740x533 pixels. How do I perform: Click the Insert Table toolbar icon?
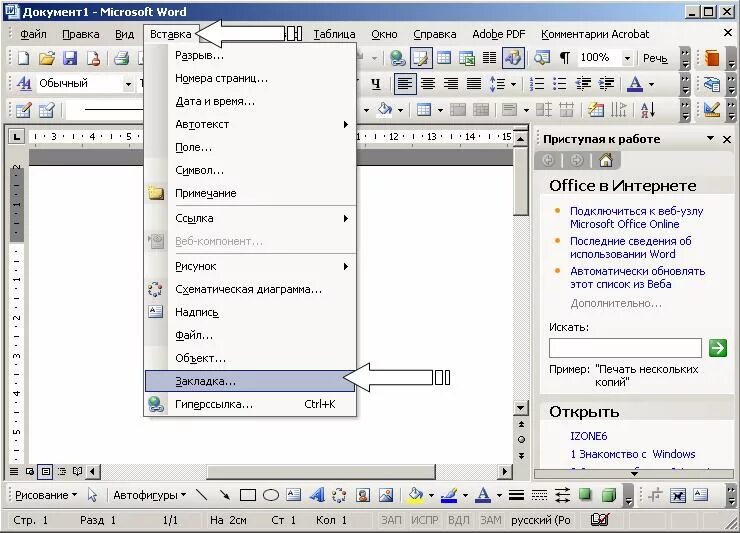pos(444,58)
